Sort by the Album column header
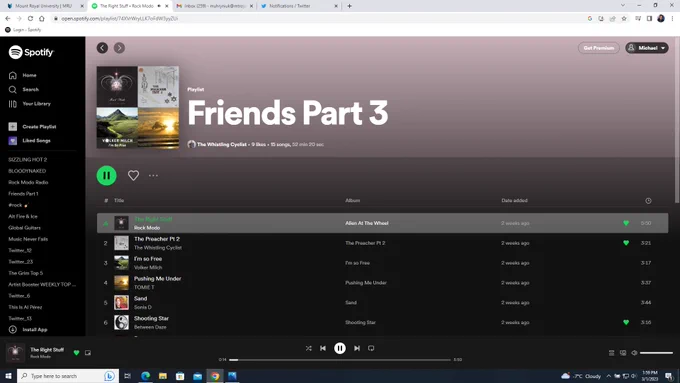Viewport: 680px width, 383px height. coord(353,200)
